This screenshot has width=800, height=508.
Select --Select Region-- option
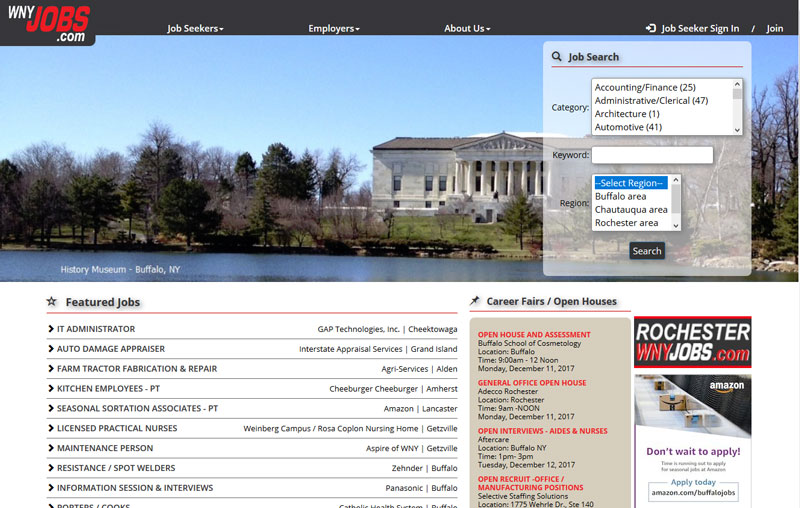coord(631,183)
